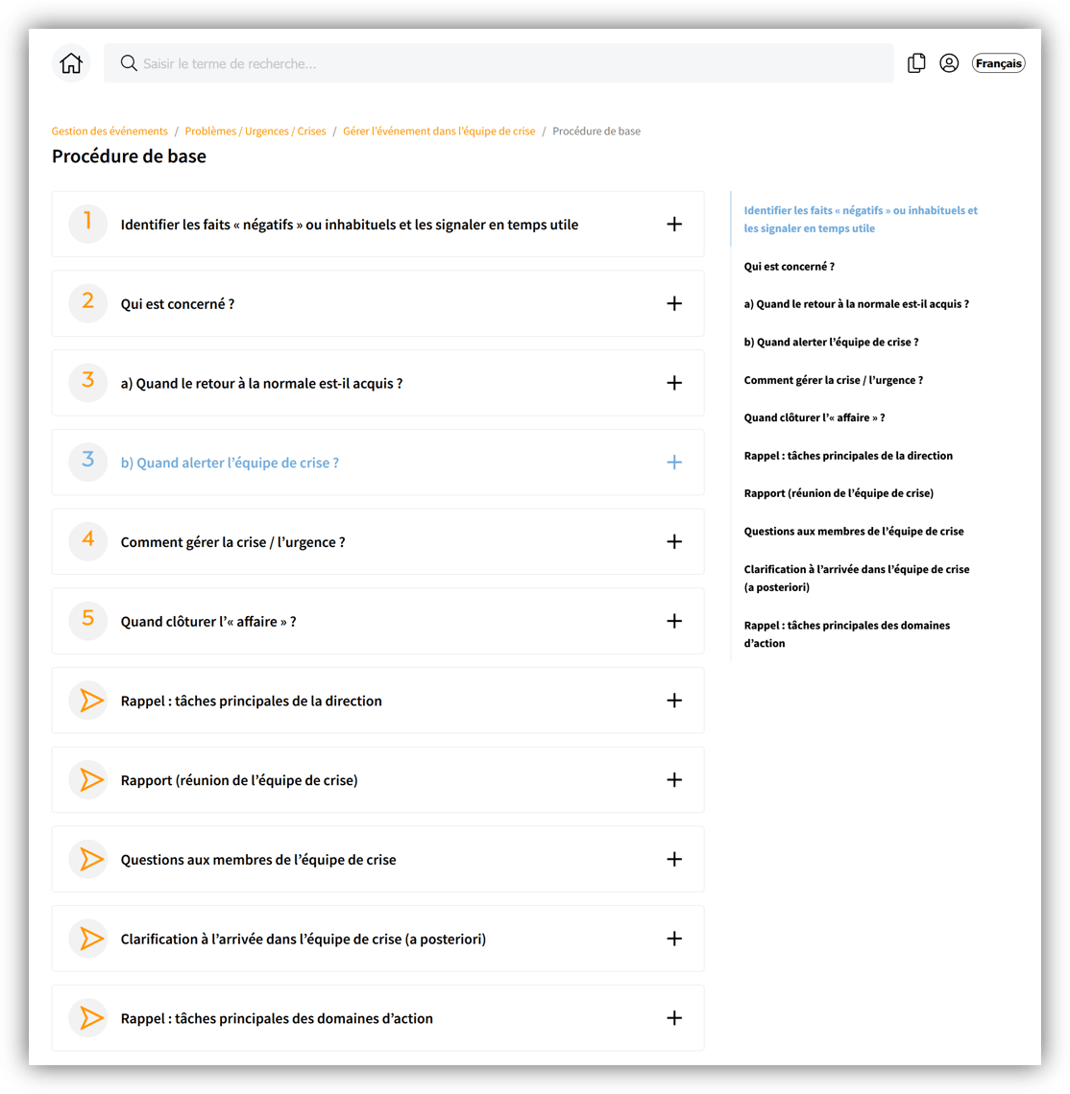Image resolution: width=1070 pixels, height=1094 pixels.
Task: Click arrow icon beside Clarification à l'arrivée
Action: coord(89,939)
